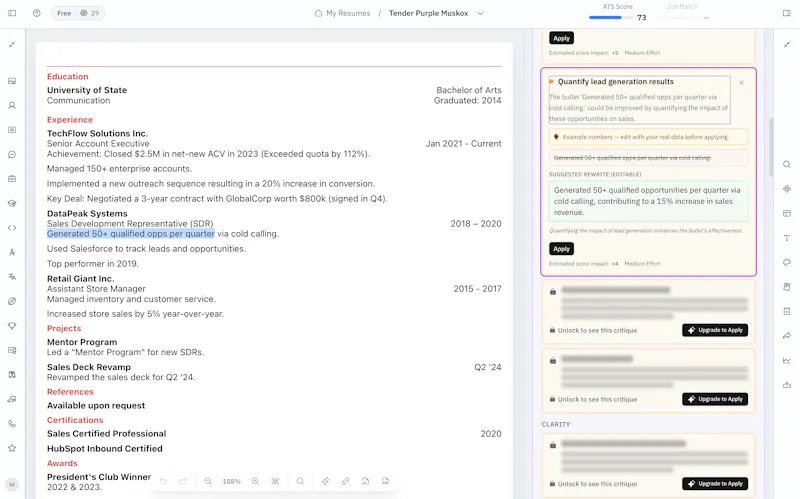Click the PDF export icon in bottom toolbar

(385, 481)
